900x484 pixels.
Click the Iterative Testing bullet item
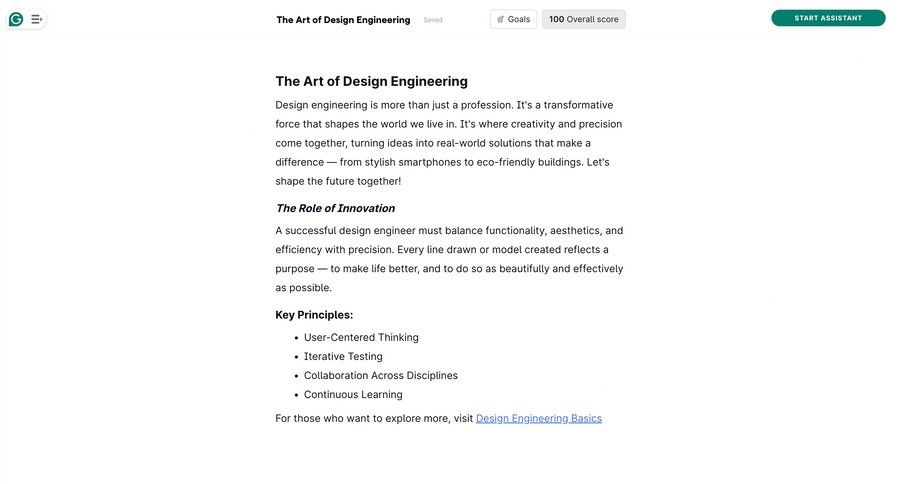coord(343,356)
